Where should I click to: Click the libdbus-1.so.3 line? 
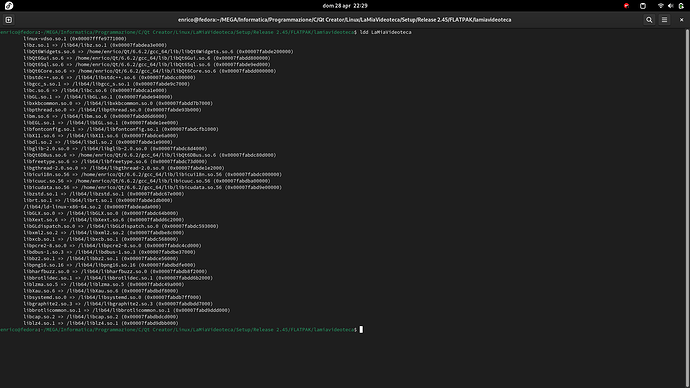click(x=110, y=252)
